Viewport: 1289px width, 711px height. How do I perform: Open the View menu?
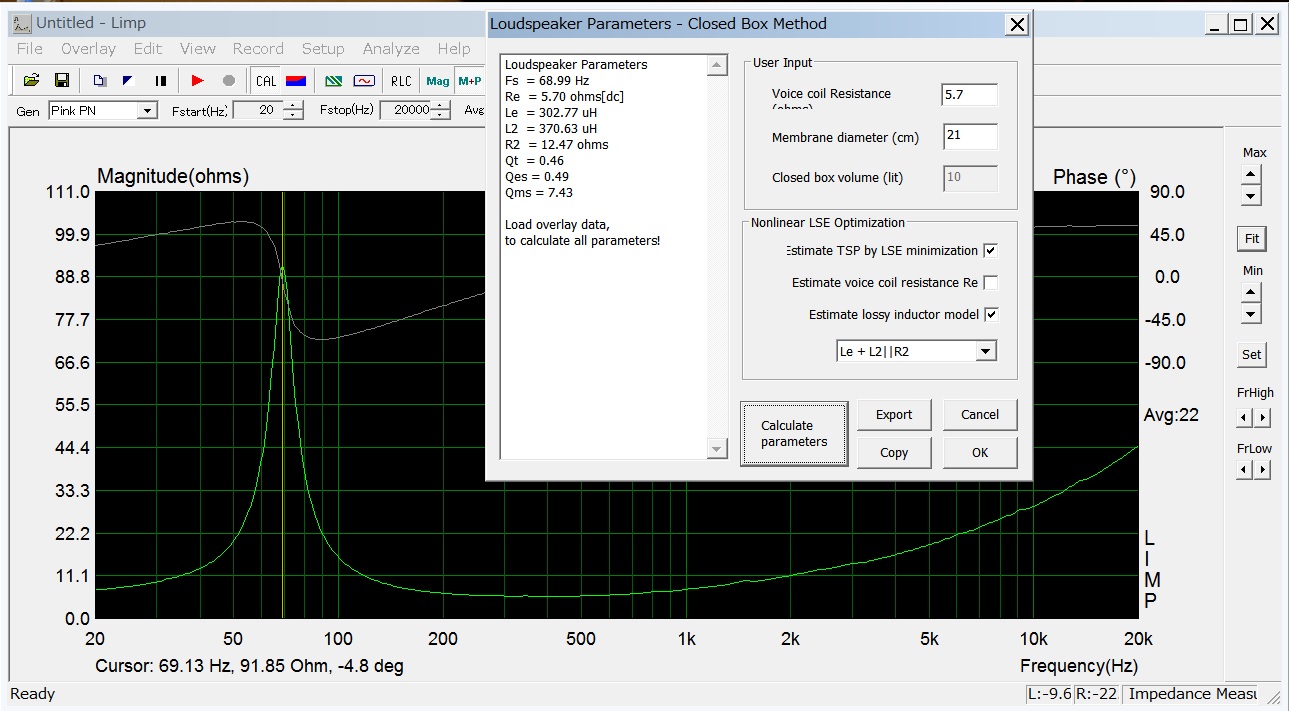coord(198,49)
